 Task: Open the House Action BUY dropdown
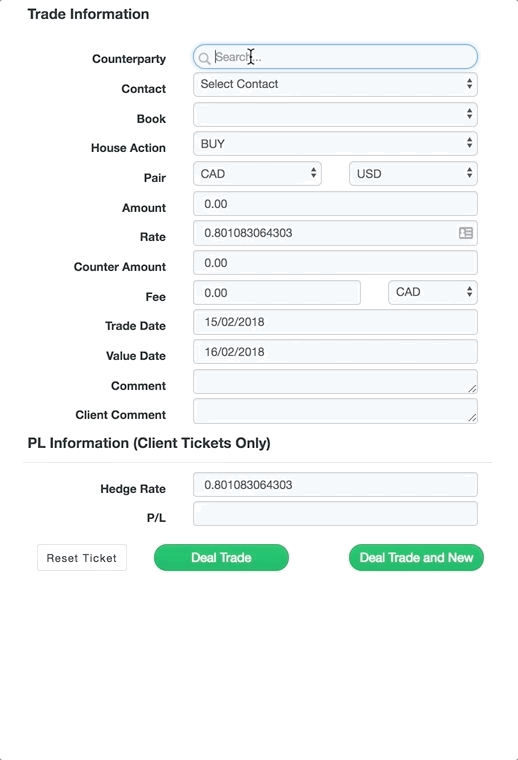click(x=335, y=144)
